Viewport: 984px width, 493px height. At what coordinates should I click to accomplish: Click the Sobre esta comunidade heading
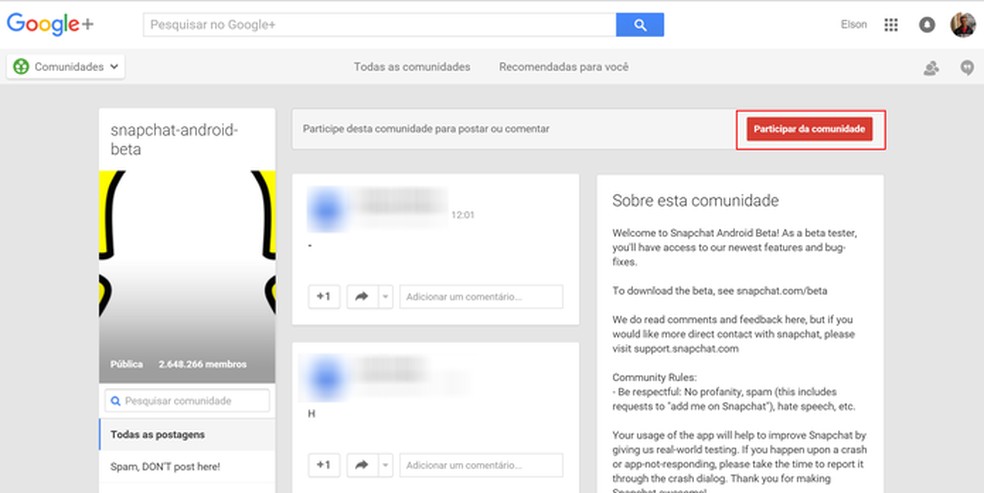point(695,201)
